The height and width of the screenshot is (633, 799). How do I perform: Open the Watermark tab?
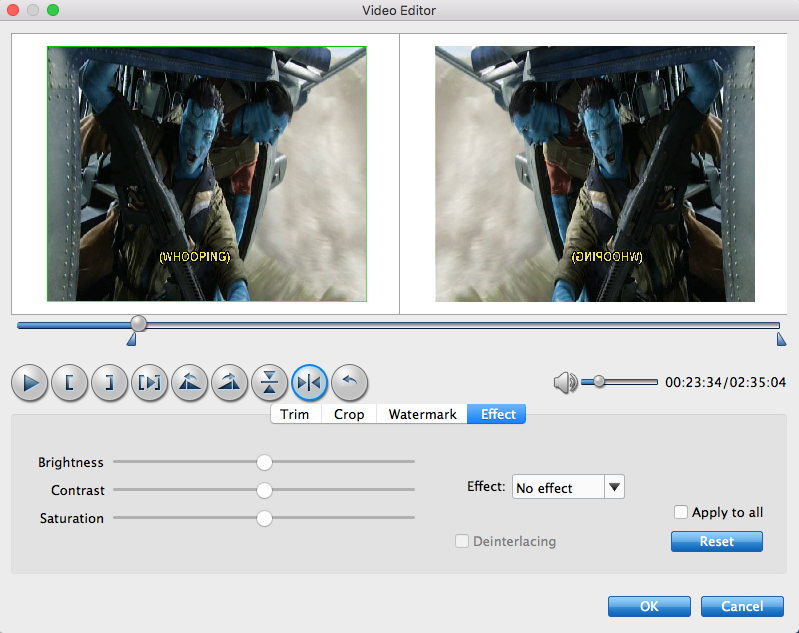(422, 414)
